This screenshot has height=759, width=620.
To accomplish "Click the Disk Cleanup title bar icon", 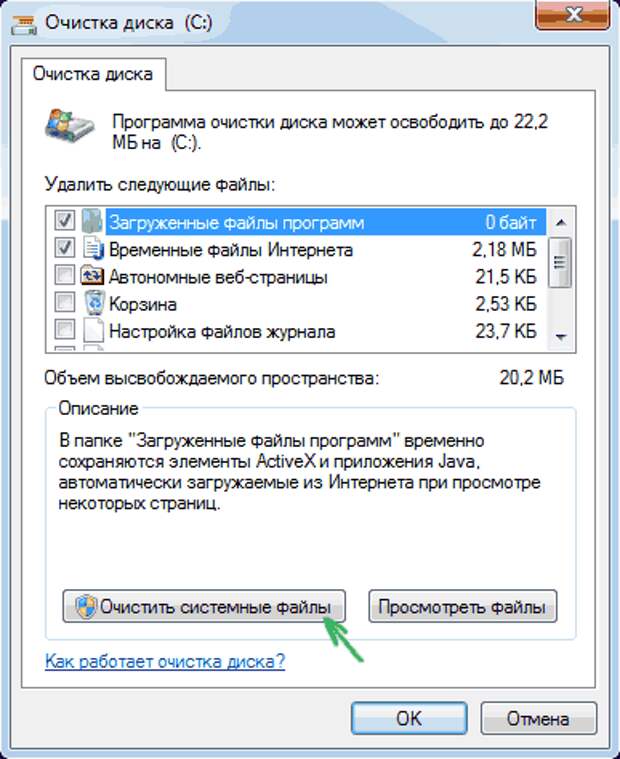I will point(24,24).
